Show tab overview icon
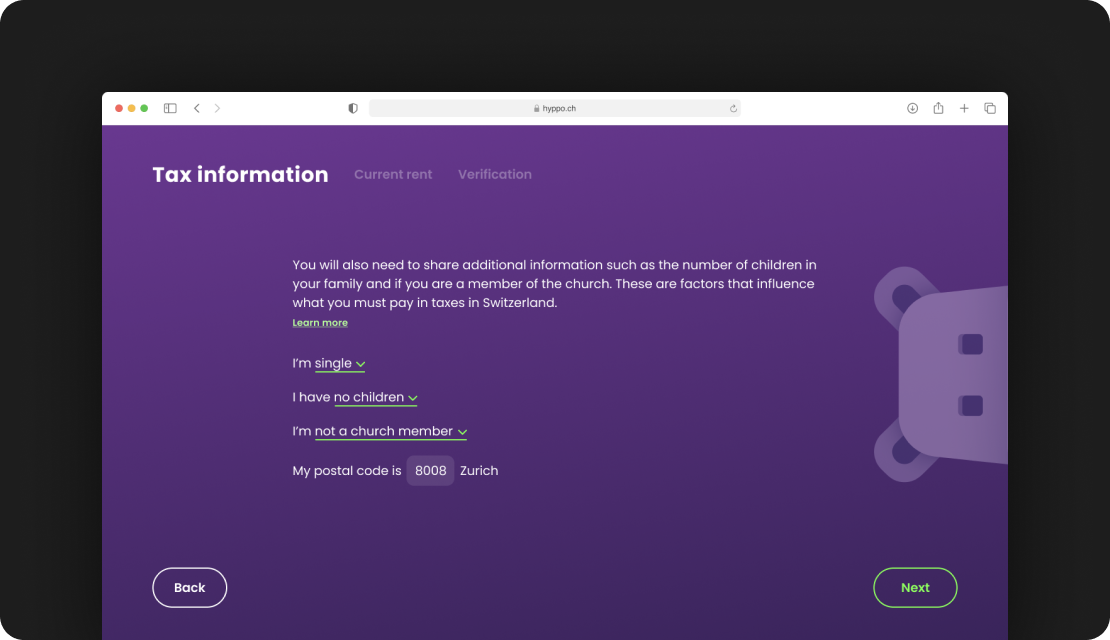The height and width of the screenshot is (640, 1110). 990,108
